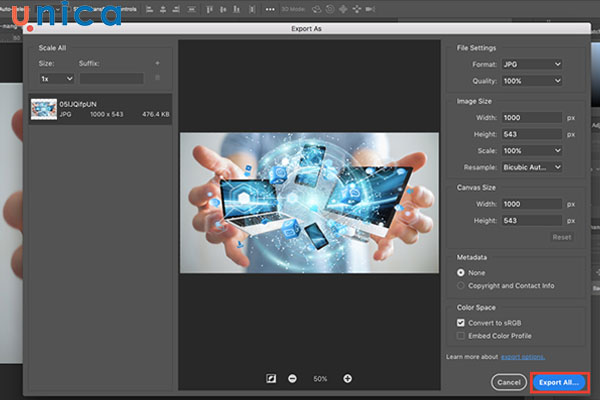The width and height of the screenshot is (600, 400).
Task: Open the Format dropdown set to JPG
Action: (531, 65)
